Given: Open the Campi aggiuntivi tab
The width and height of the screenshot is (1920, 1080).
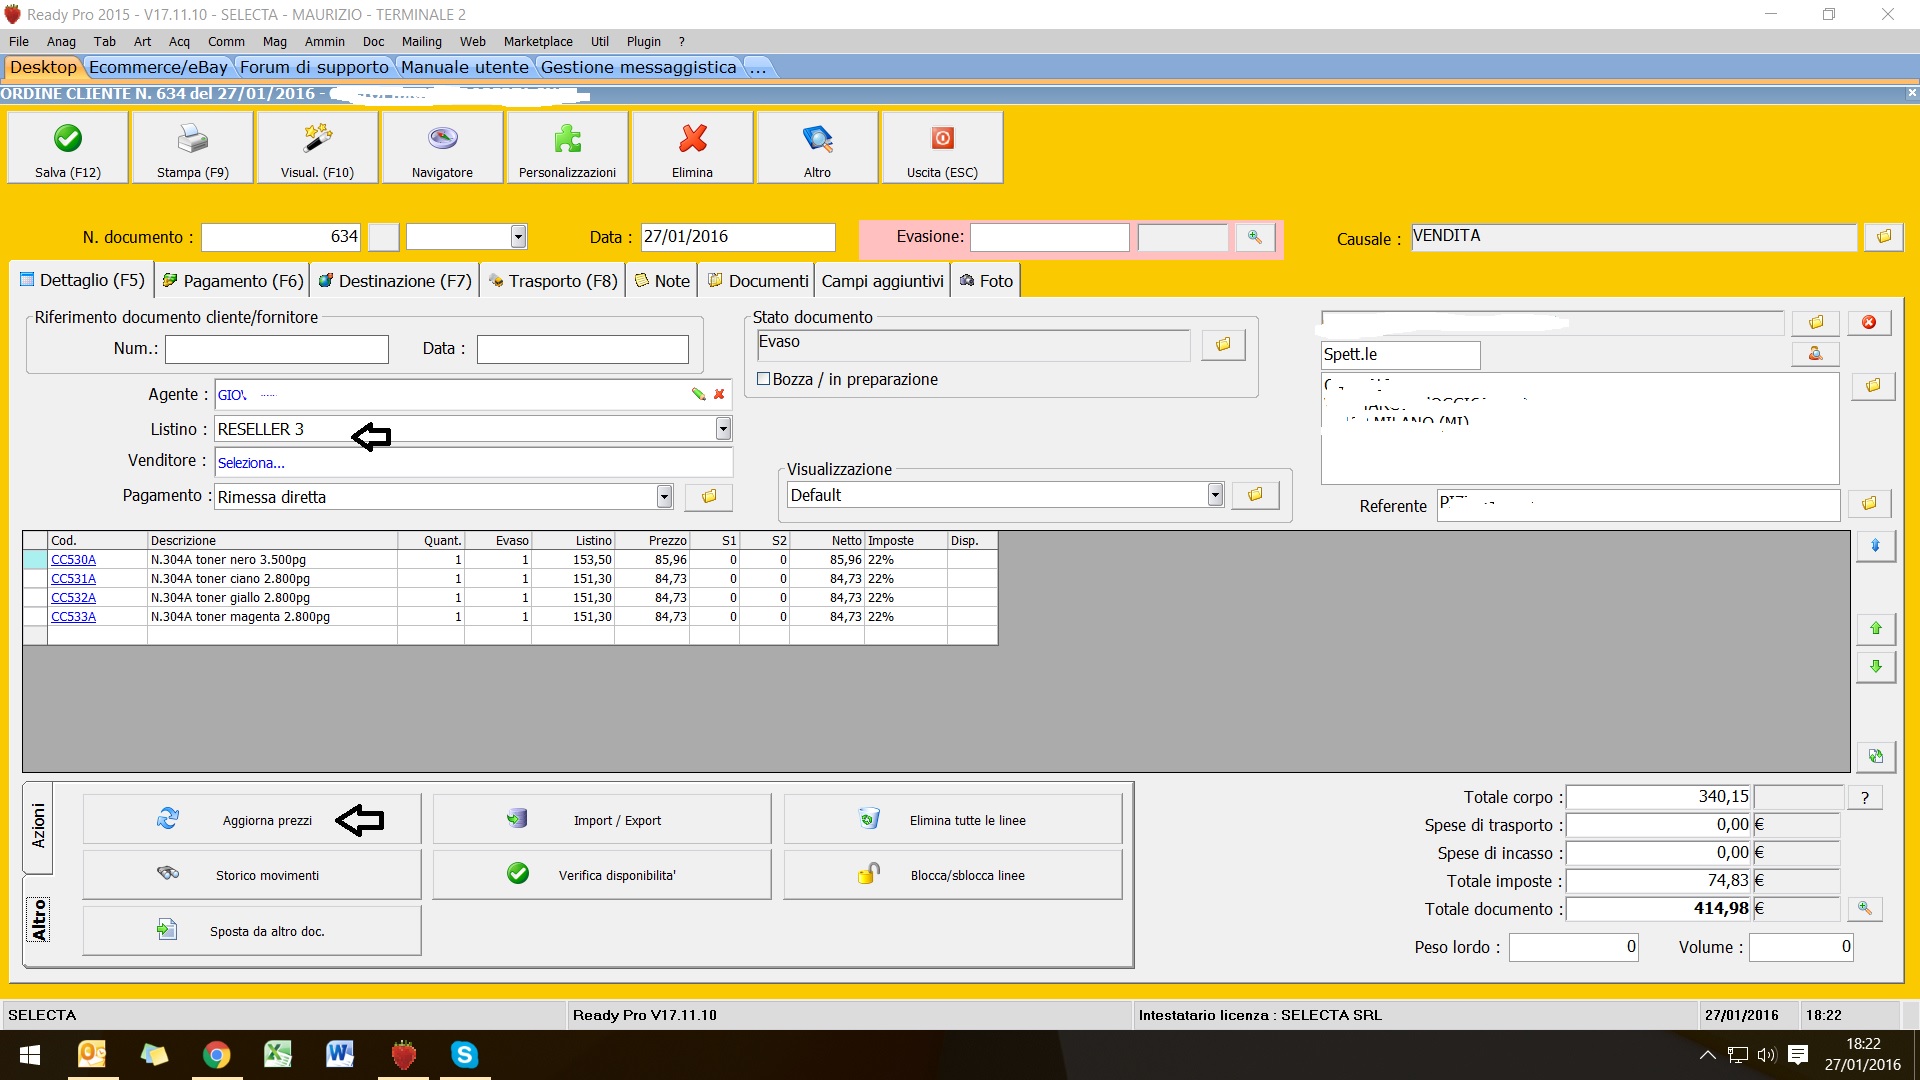Looking at the screenshot, I should point(882,281).
